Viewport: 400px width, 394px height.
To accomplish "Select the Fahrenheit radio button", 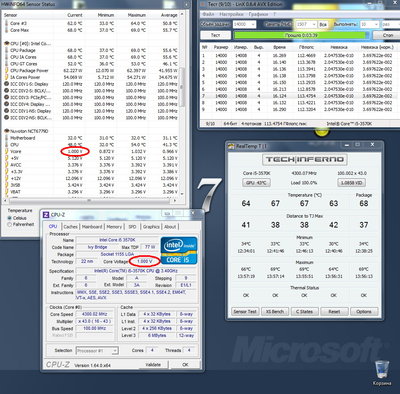I will pyautogui.click(x=9, y=224).
